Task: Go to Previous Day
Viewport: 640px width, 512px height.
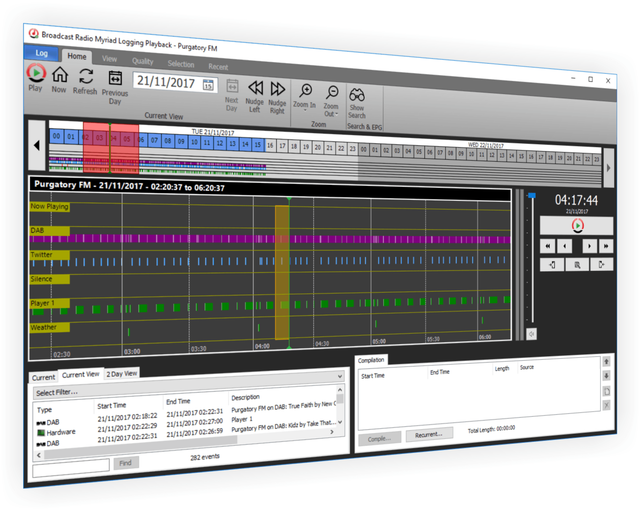Action: (115, 80)
